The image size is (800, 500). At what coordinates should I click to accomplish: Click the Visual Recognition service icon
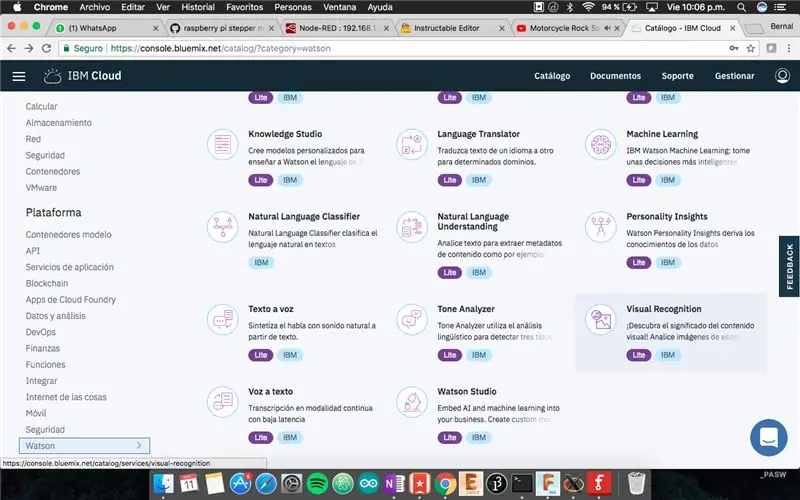pyautogui.click(x=601, y=319)
